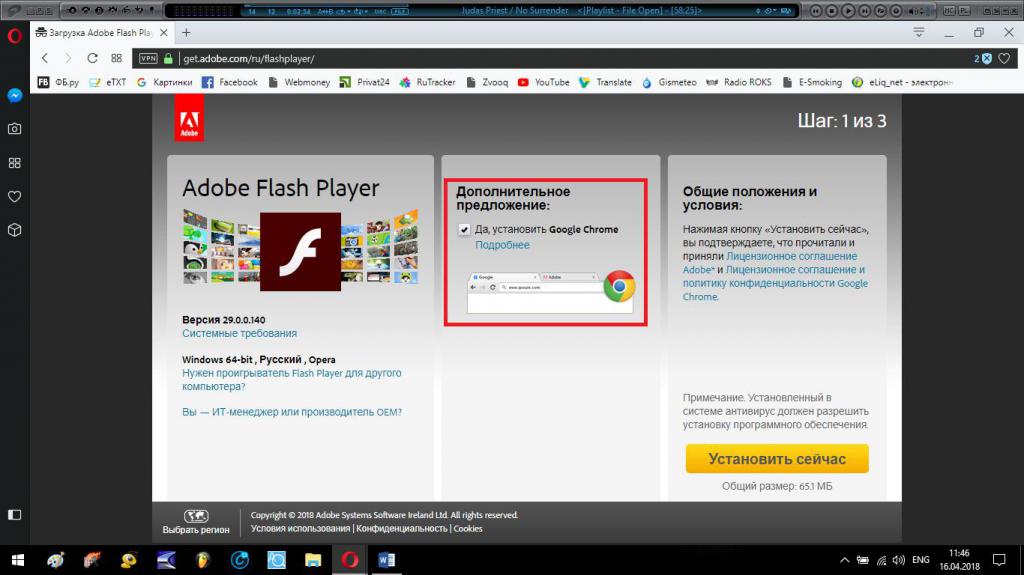Open volume control in system tray
Screen dimensions: 1024x575
coord(899,560)
